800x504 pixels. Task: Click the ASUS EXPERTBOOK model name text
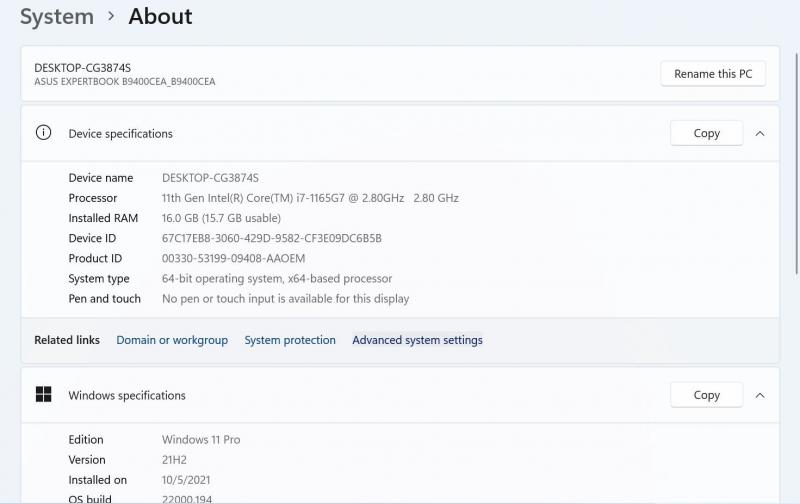pyautogui.click(x=125, y=82)
